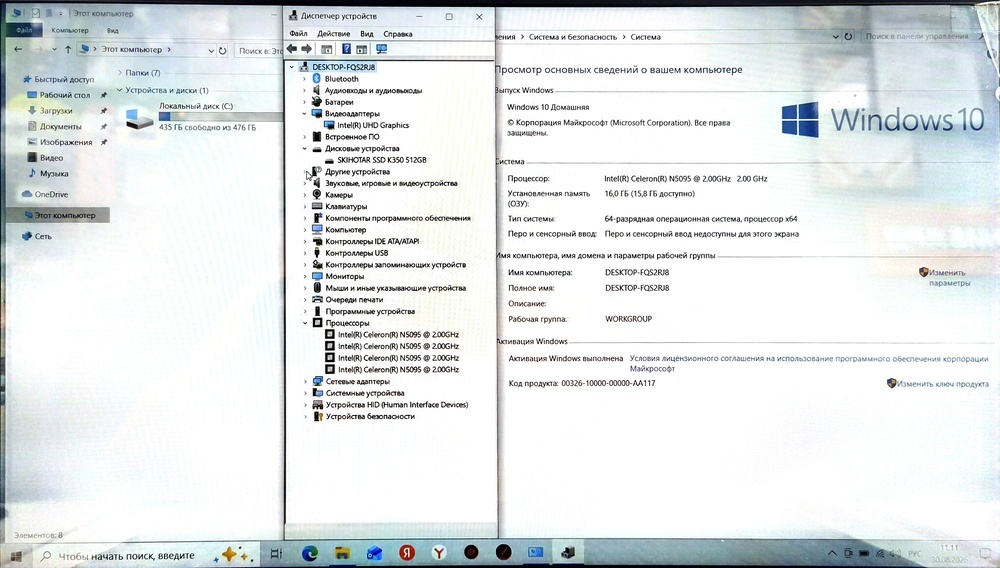Click the blue Help icon in Device Manager toolbar
The image size is (1000, 568).
click(346, 49)
